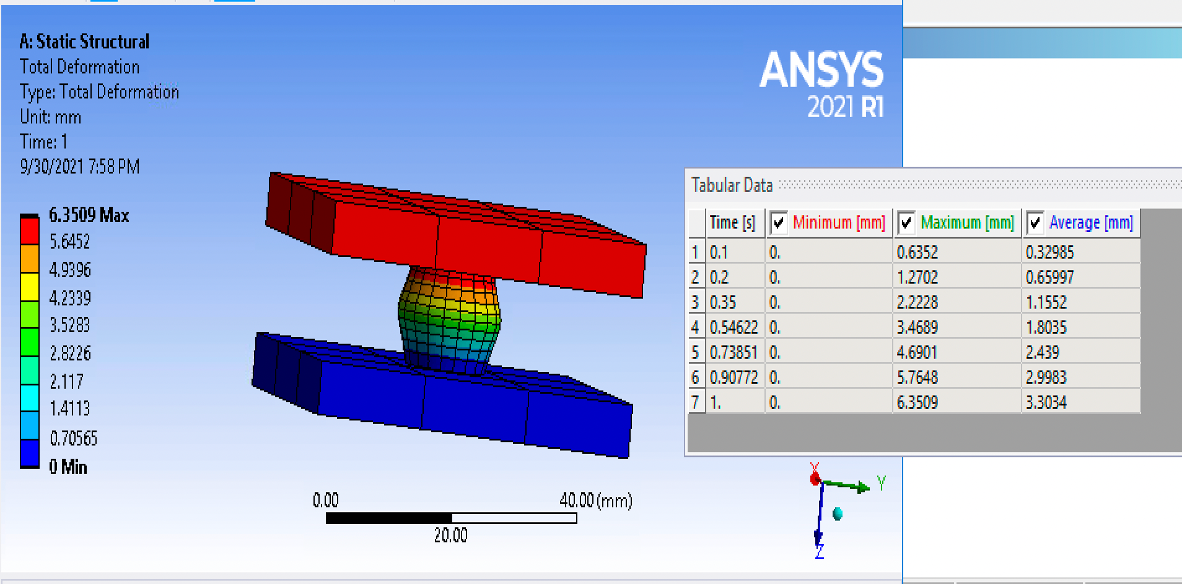Select the deformed specimen in the model view
Image resolution: width=1182 pixels, height=584 pixels.
click(450, 320)
